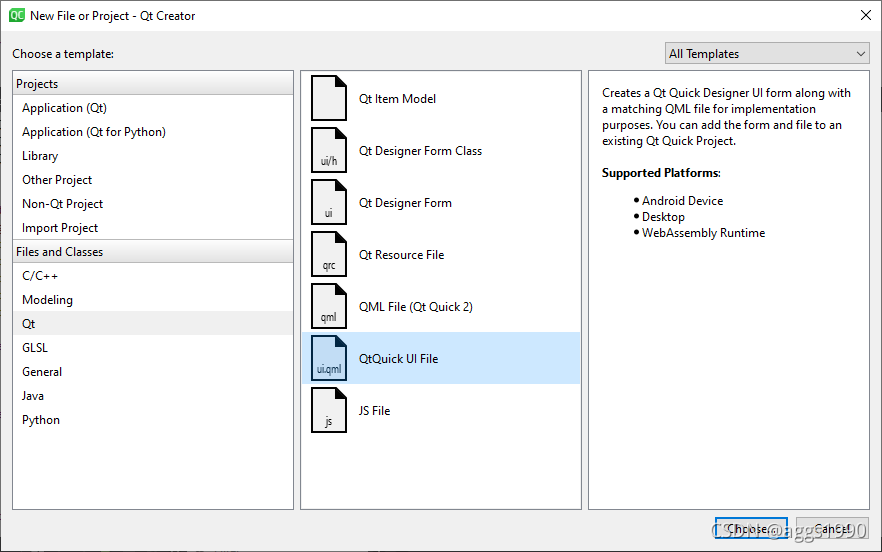Click the ui Qt Designer Form icon

329,203
